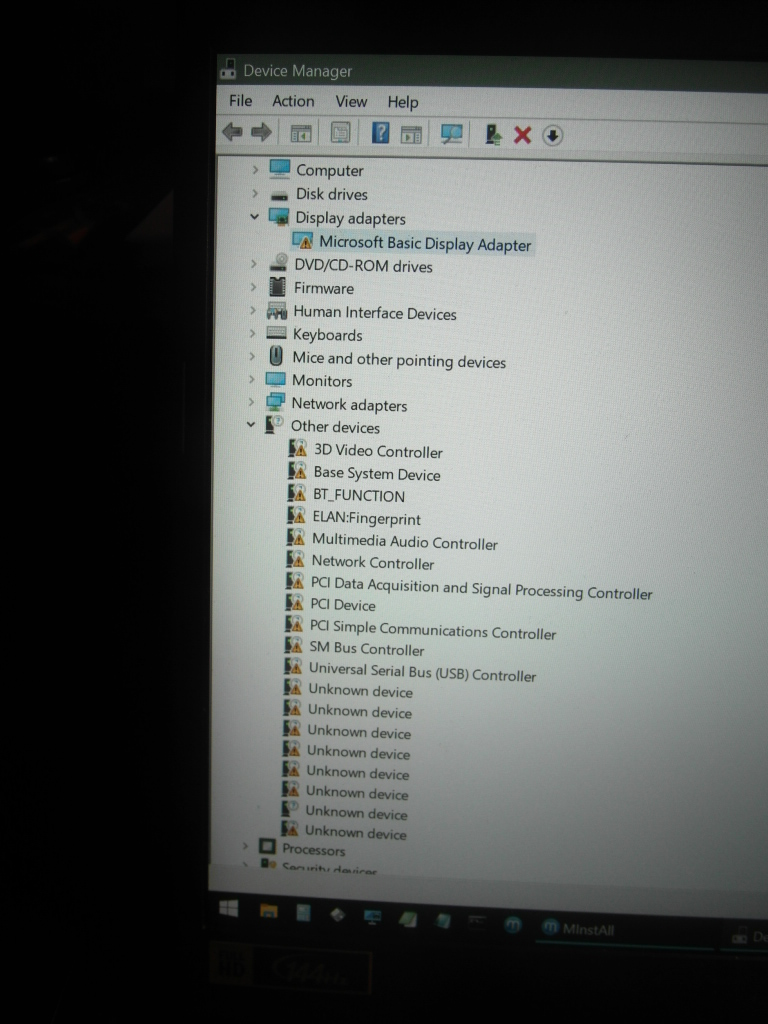Click the Network adapters label
768x1024 pixels.
pyautogui.click(x=349, y=405)
